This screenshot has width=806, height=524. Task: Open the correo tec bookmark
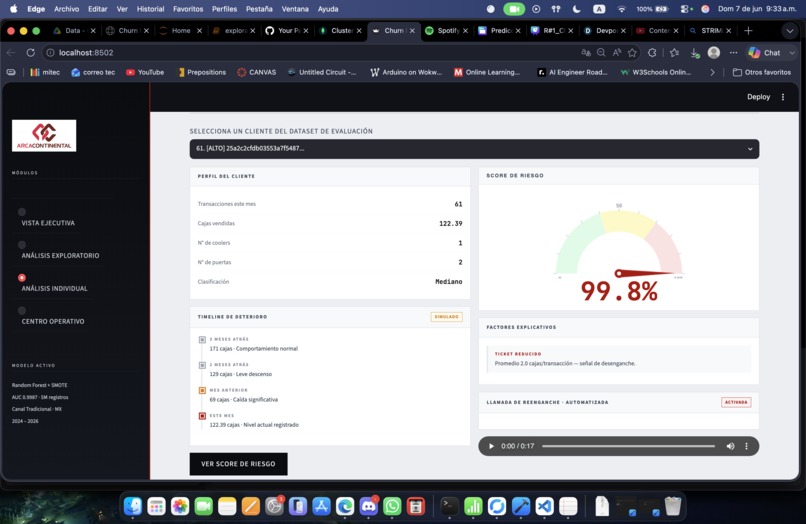click(93, 73)
